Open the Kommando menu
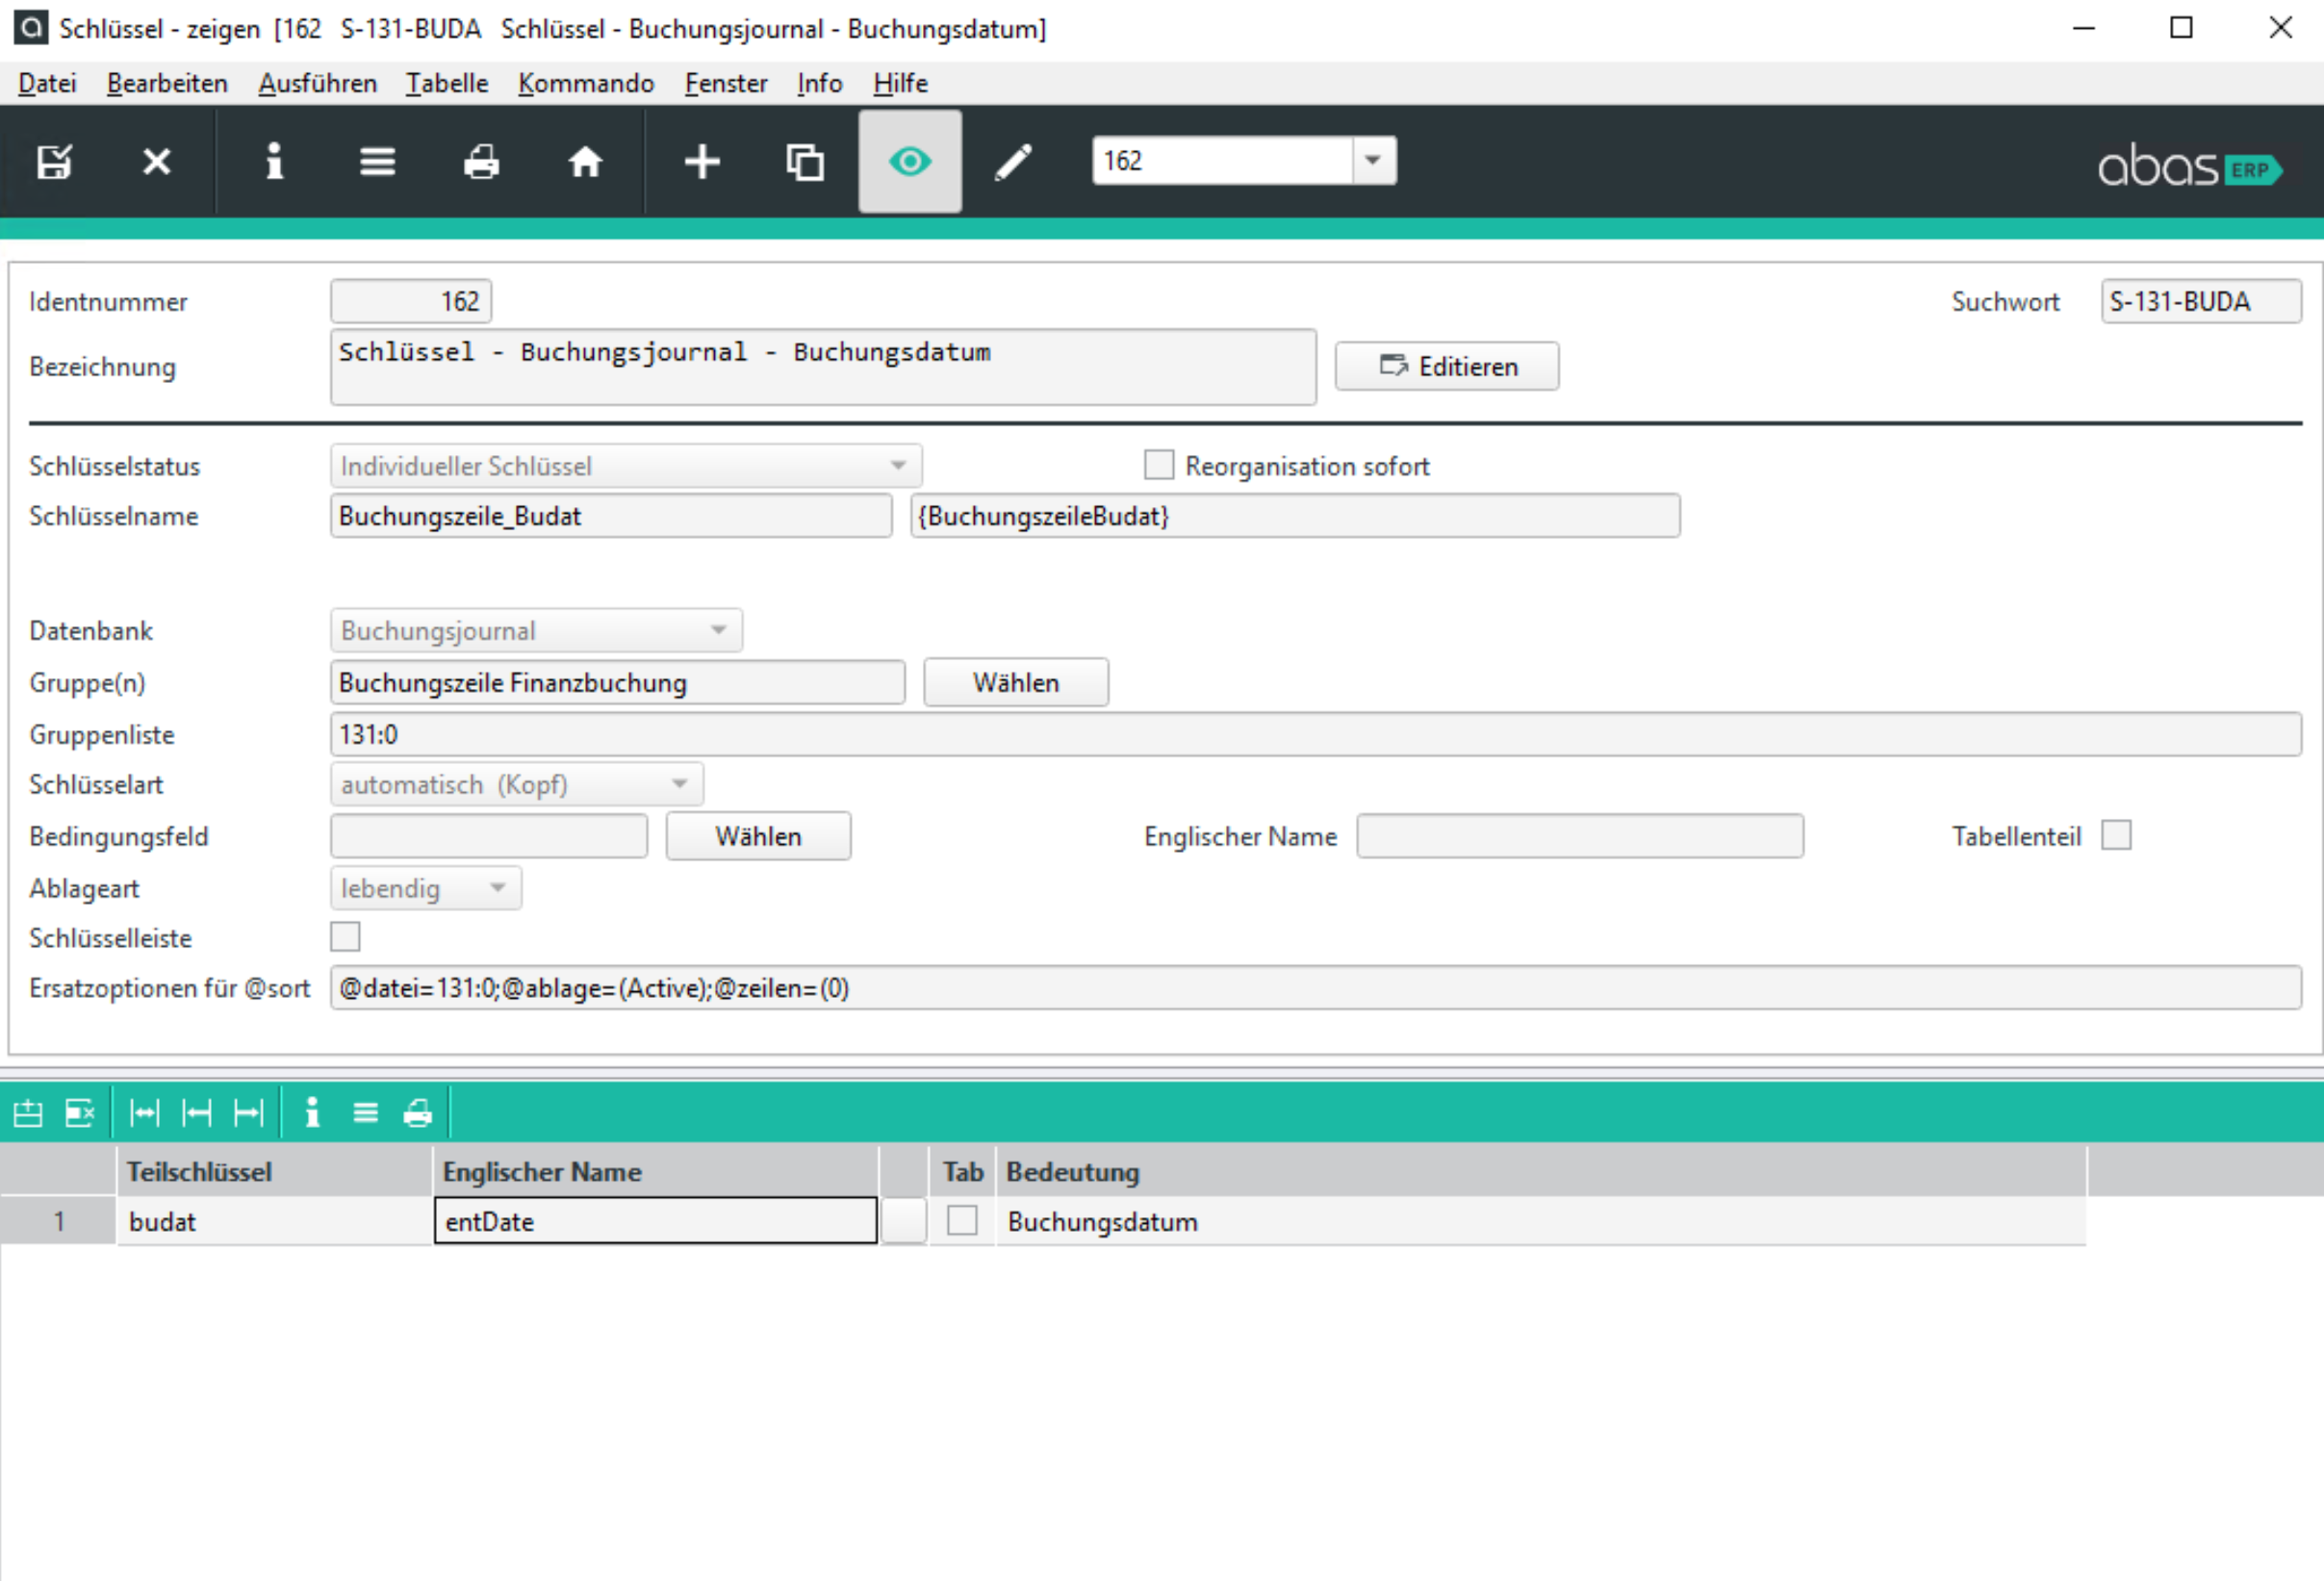 click(x=585, y=83)
